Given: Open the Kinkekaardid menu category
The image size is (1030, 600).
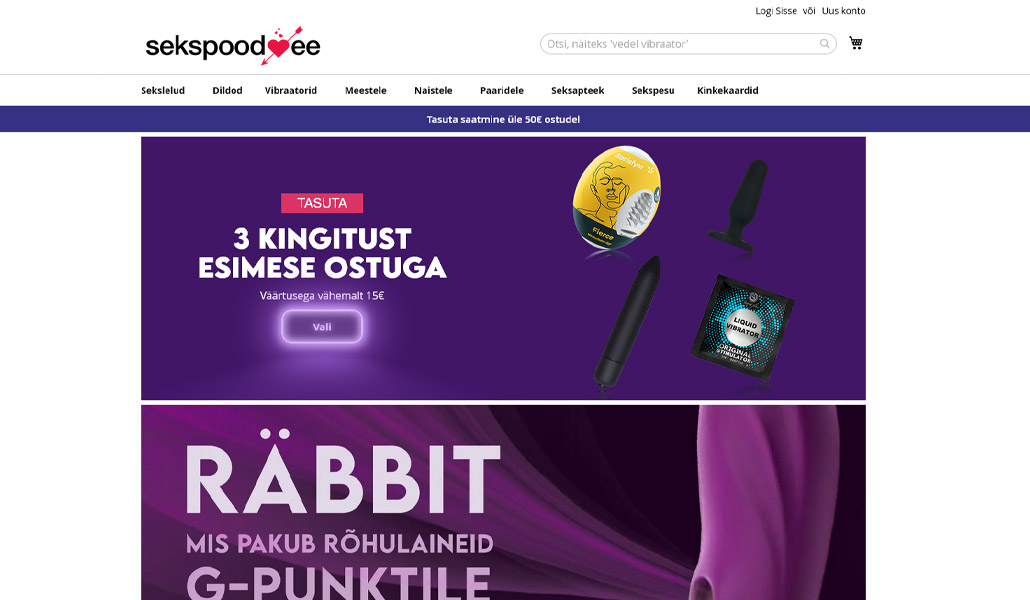Looking at the screenshot, I should coord(728,91).
